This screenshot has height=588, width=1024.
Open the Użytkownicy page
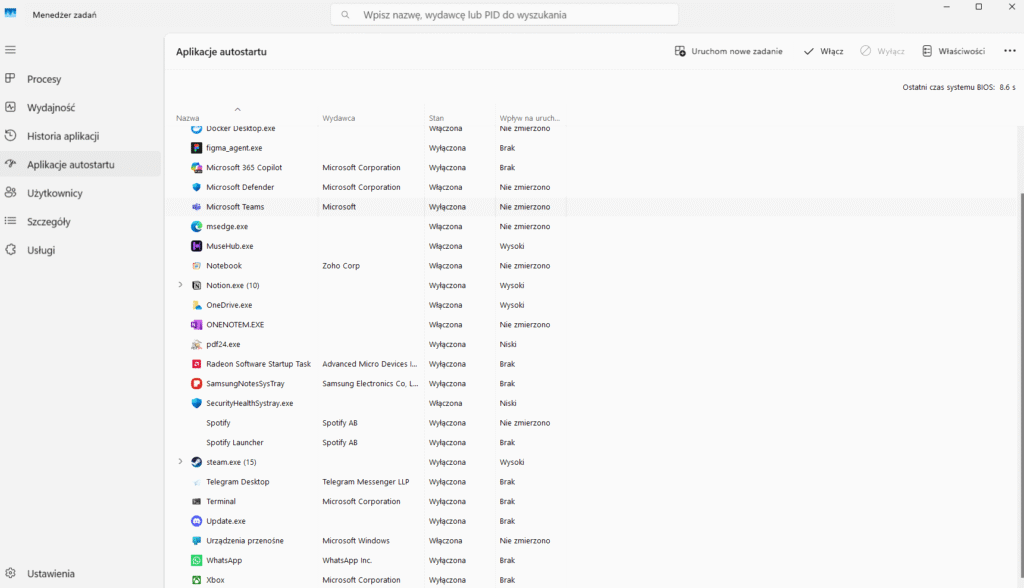pyautogui.click(x=80, y=193)
